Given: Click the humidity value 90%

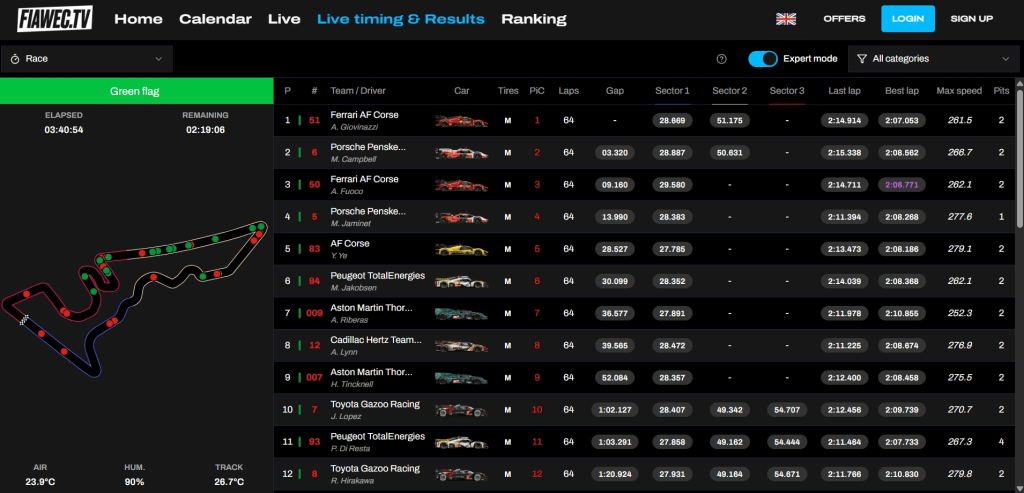Looking at the screenshot, I should tap(135, 482).
